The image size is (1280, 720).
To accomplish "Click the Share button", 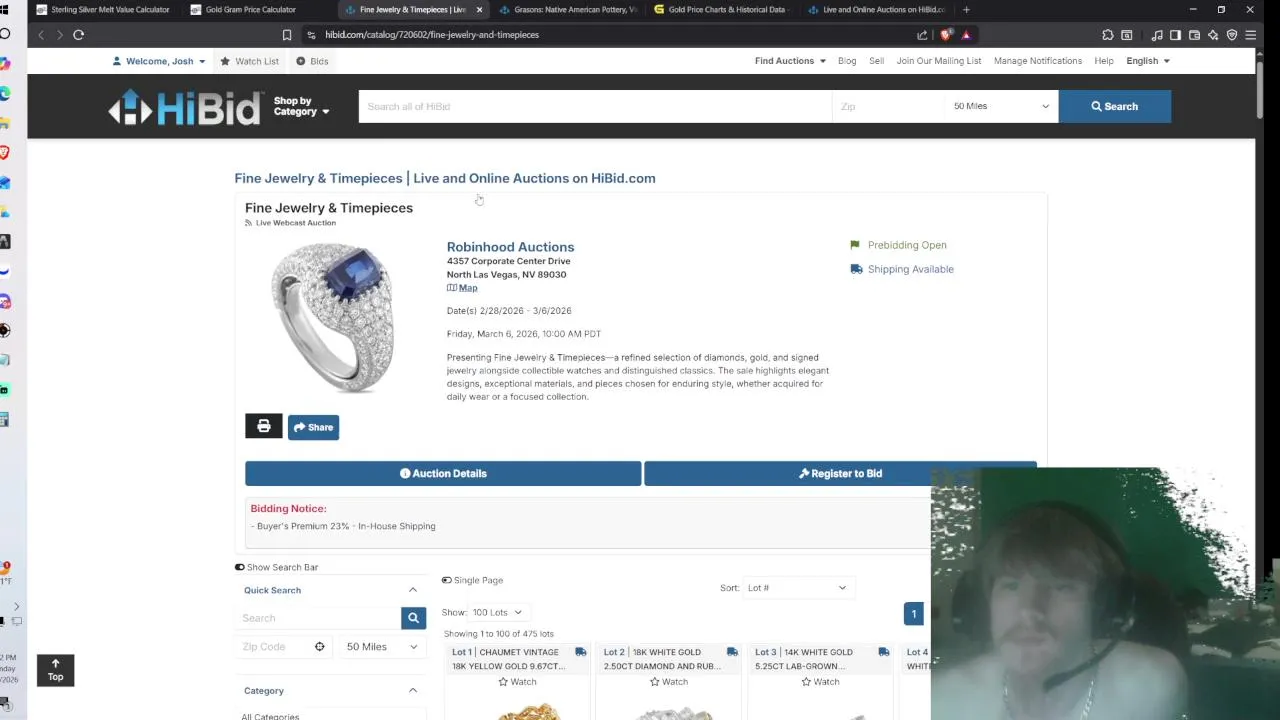I will (314, 427).
